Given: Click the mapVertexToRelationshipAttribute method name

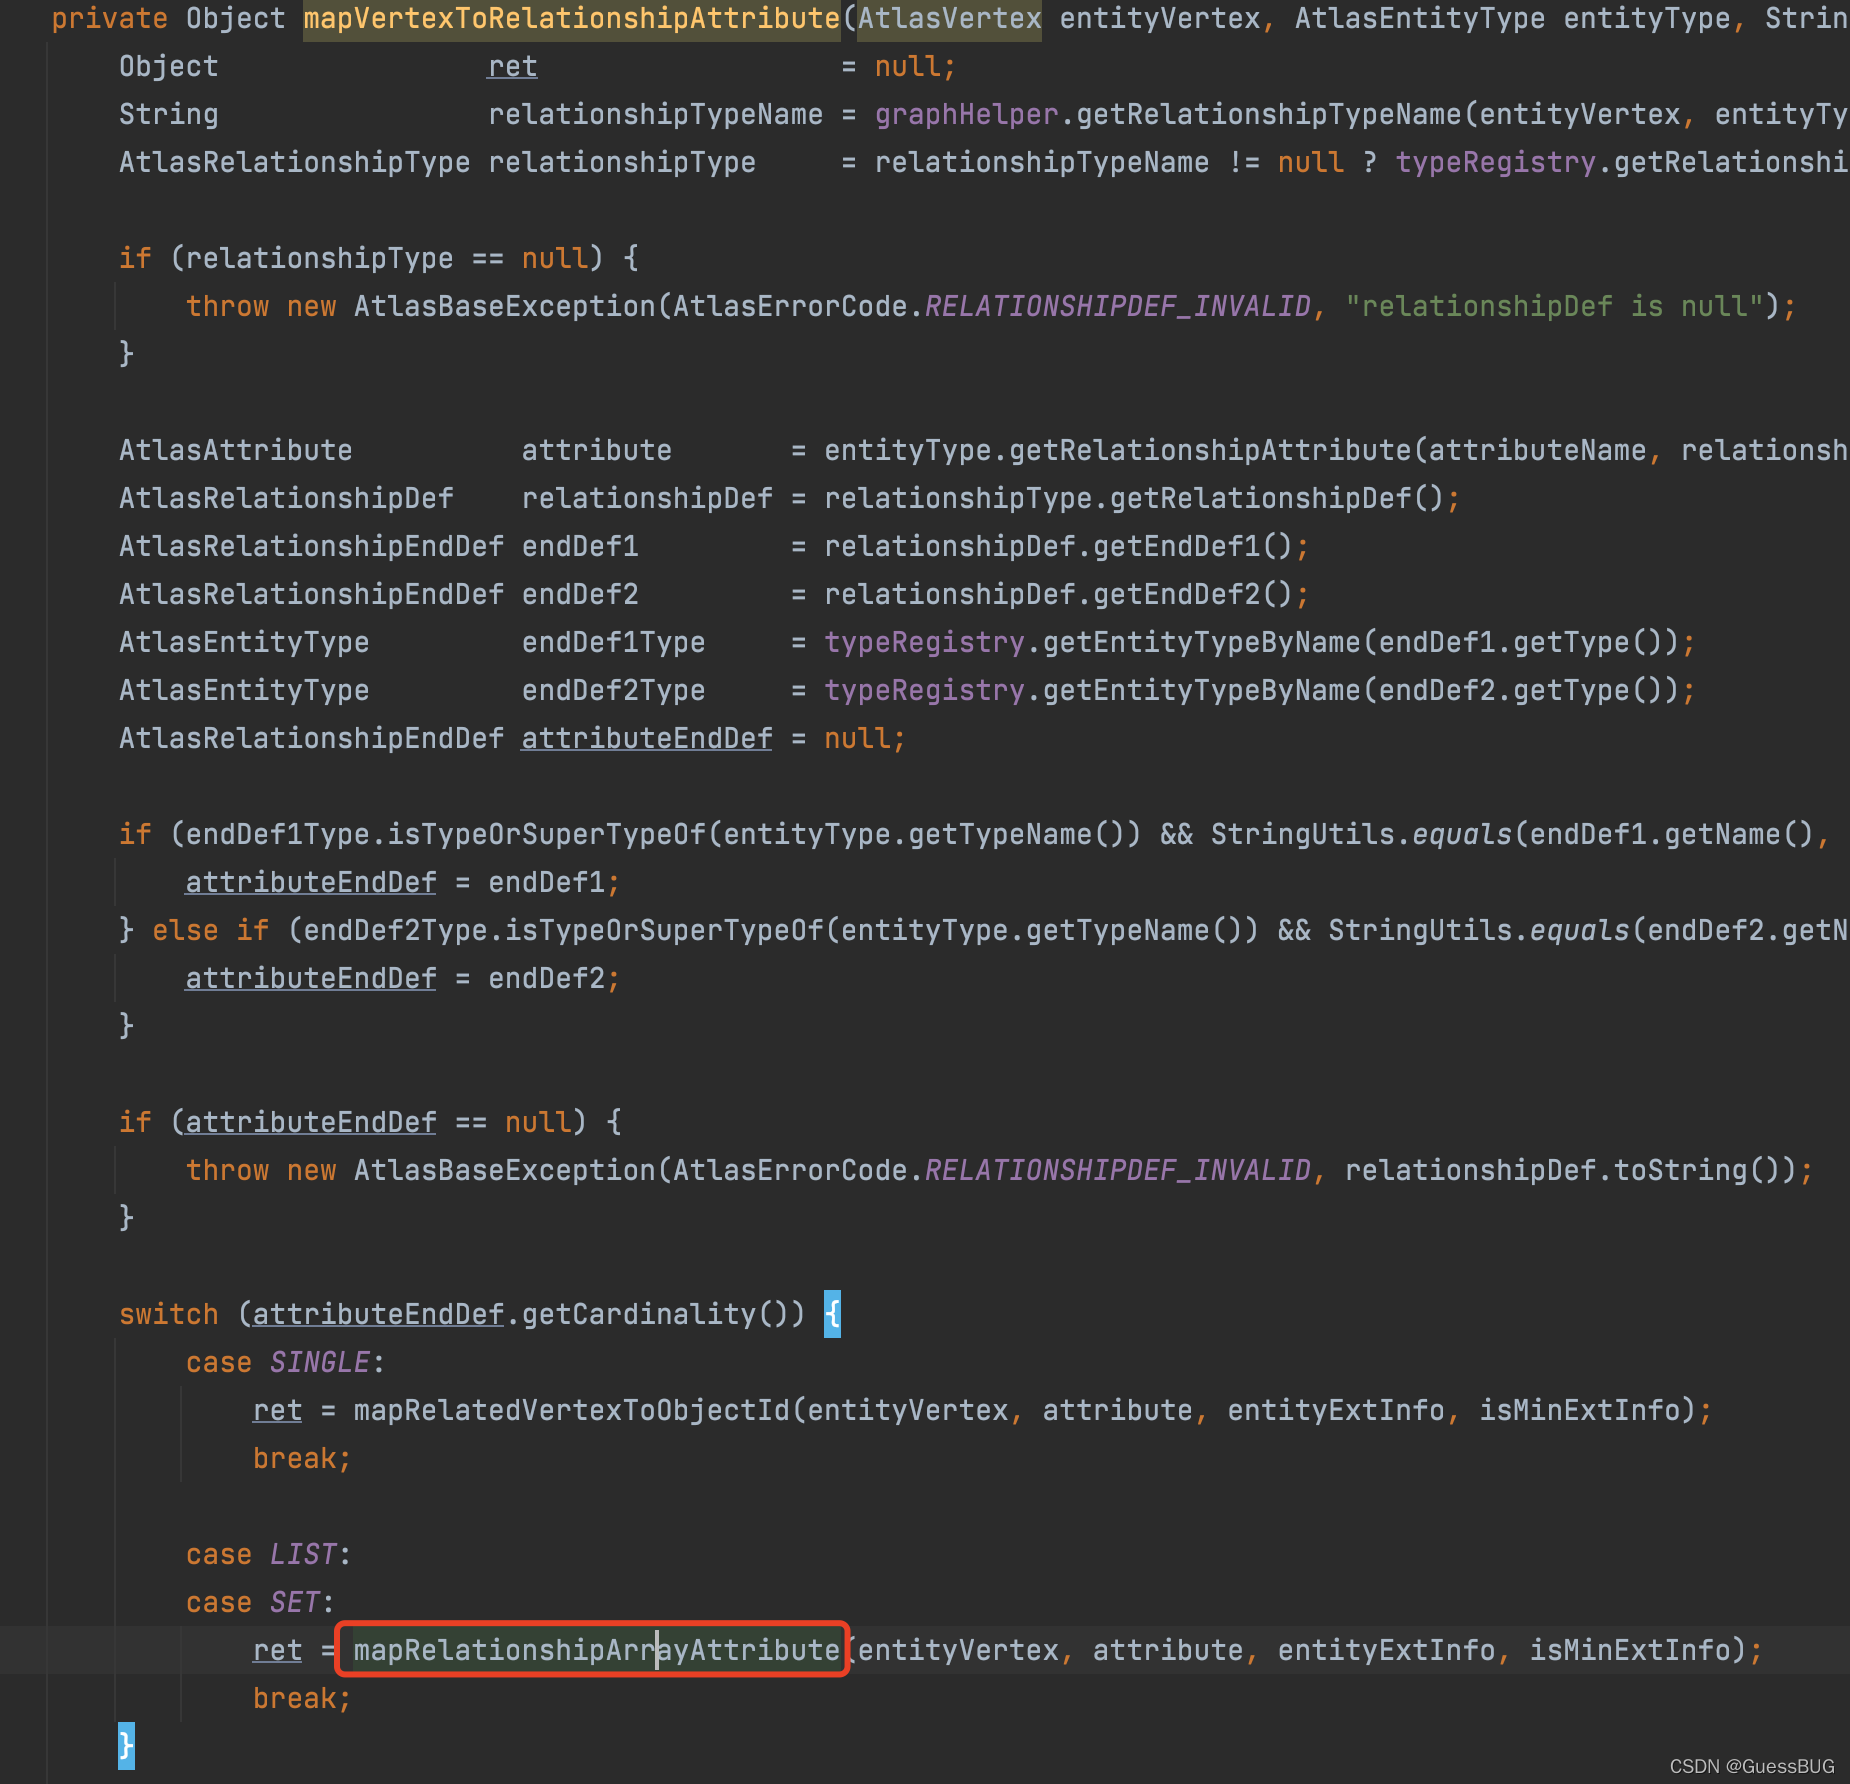Looking at the screenshot, I should coord(571,19).
